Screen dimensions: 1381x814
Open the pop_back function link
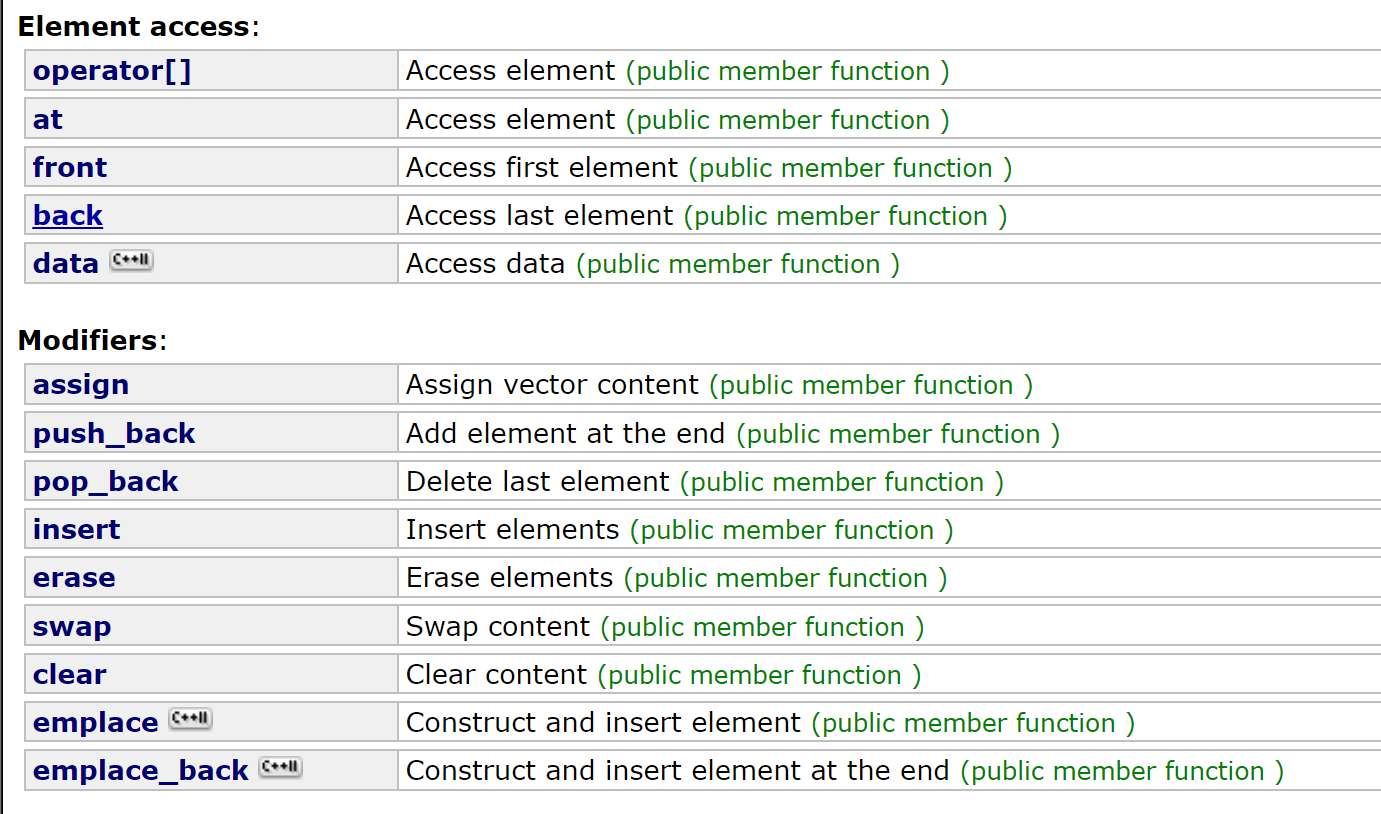tap(106, 482)
